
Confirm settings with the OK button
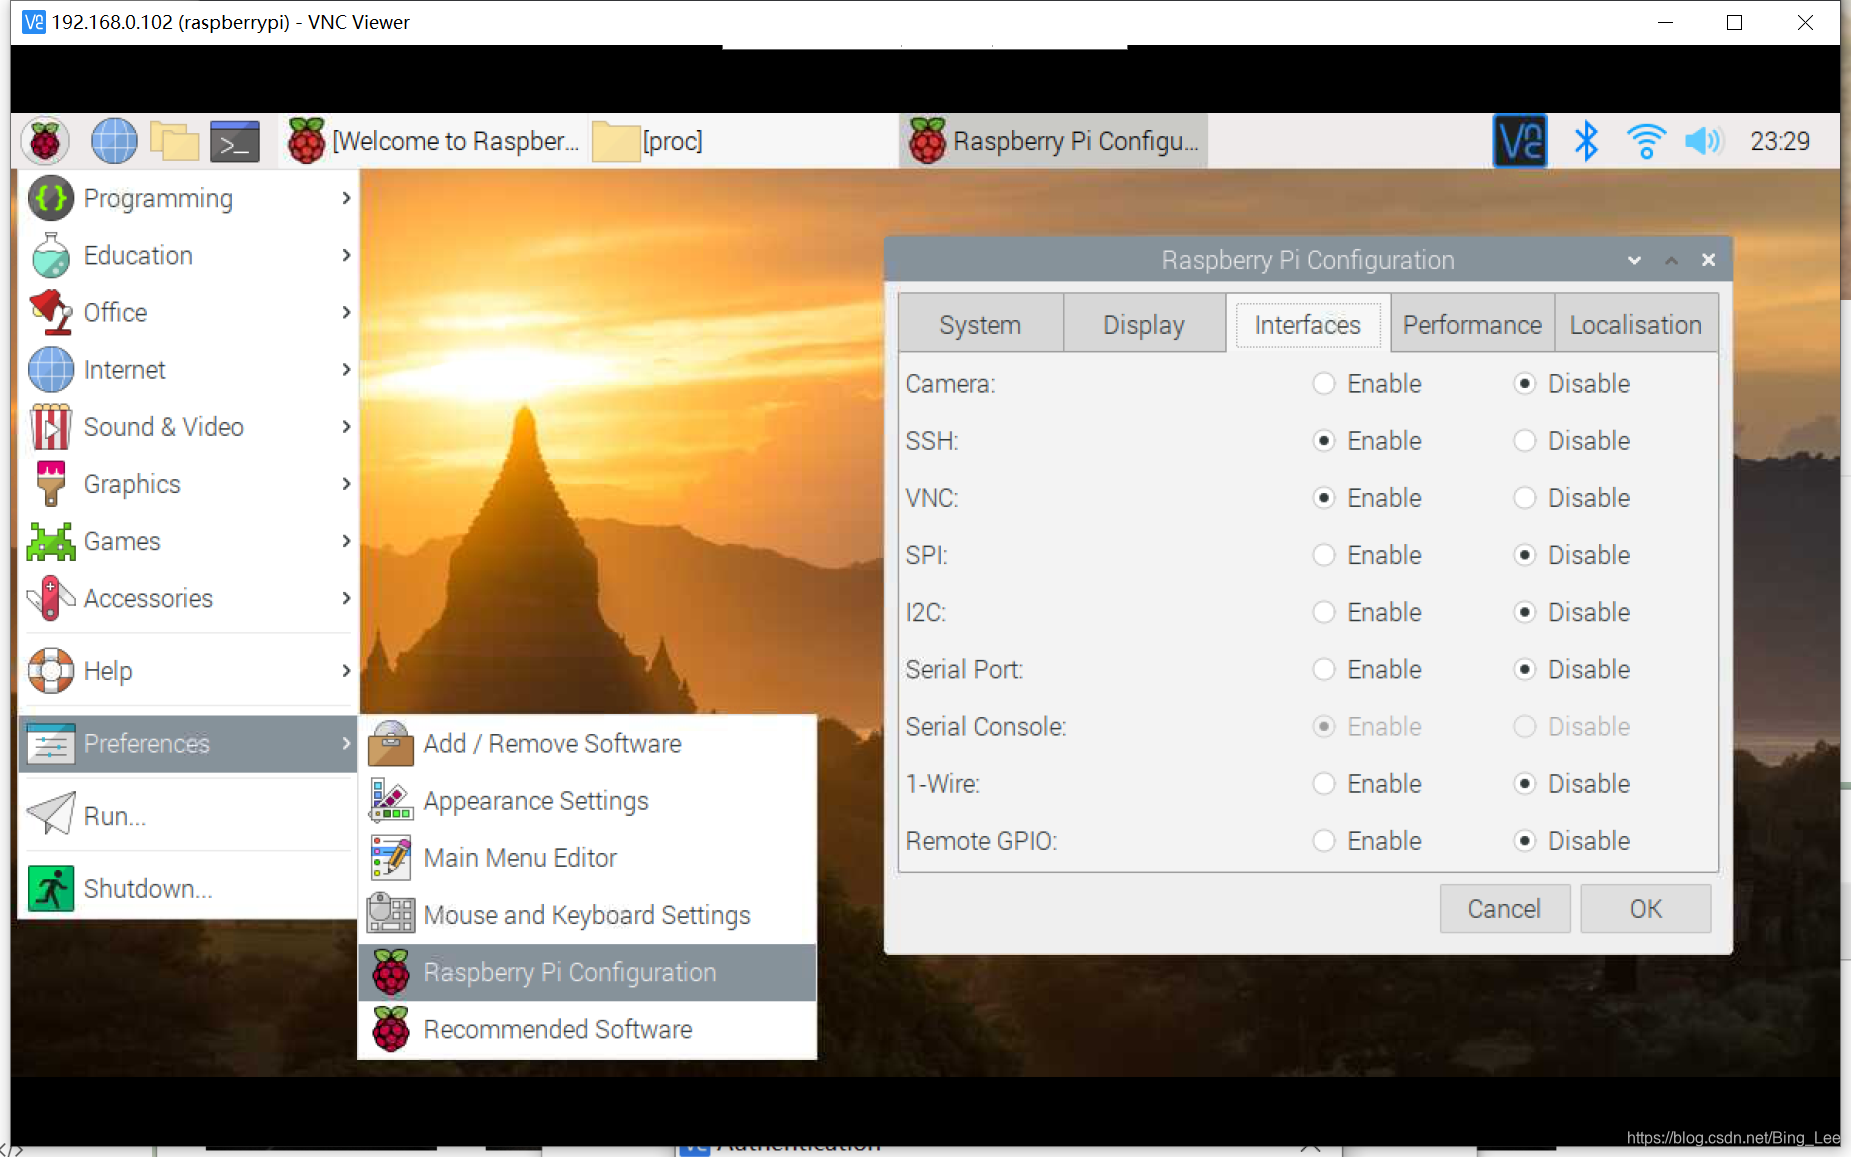1645,908
